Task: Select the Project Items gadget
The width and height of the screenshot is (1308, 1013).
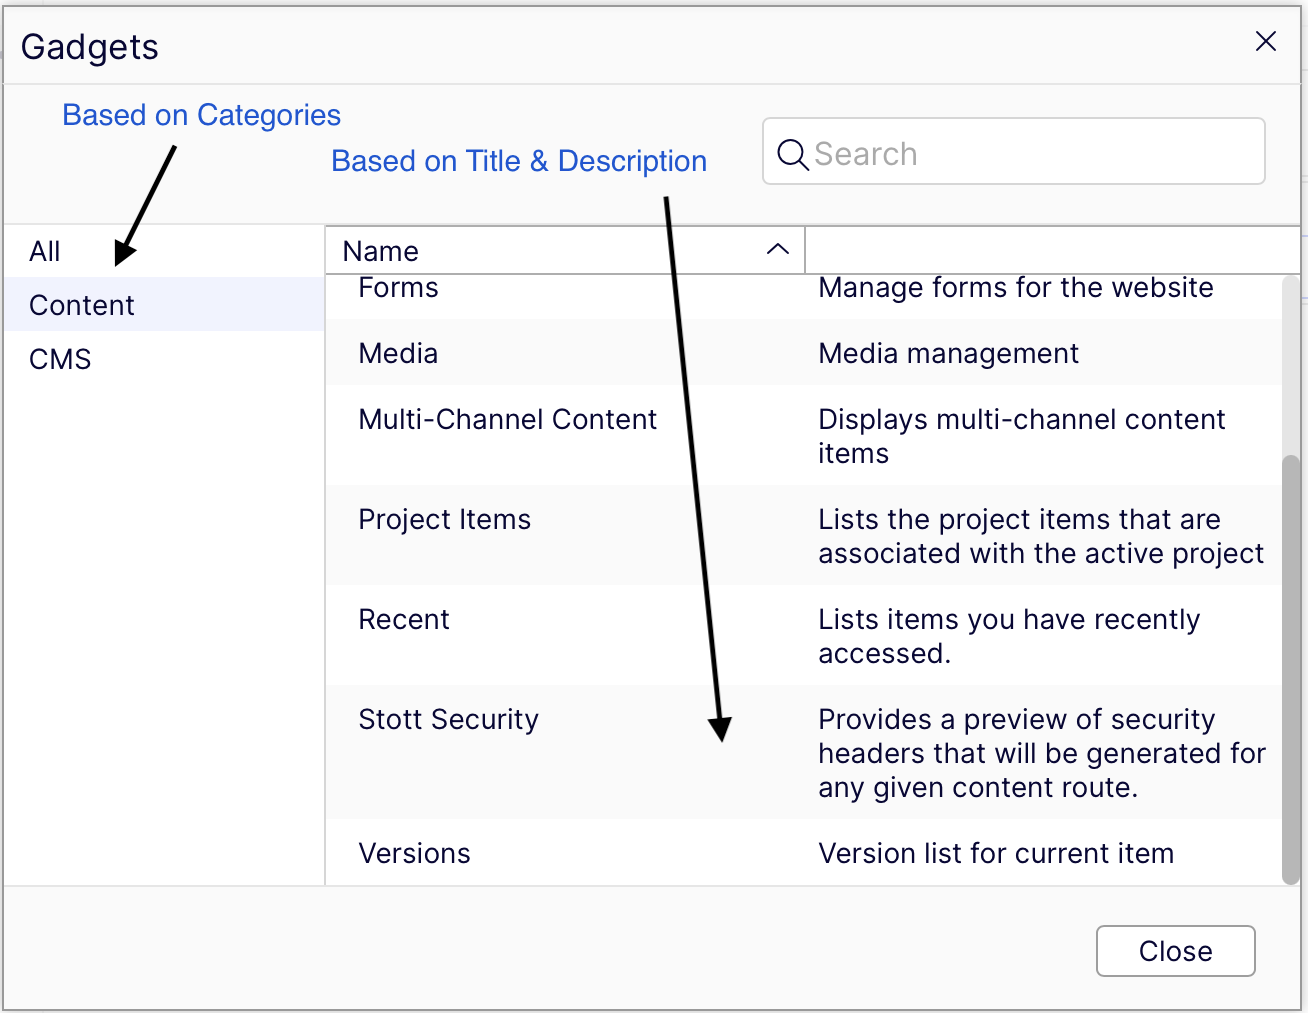Action: click(500, 519)
